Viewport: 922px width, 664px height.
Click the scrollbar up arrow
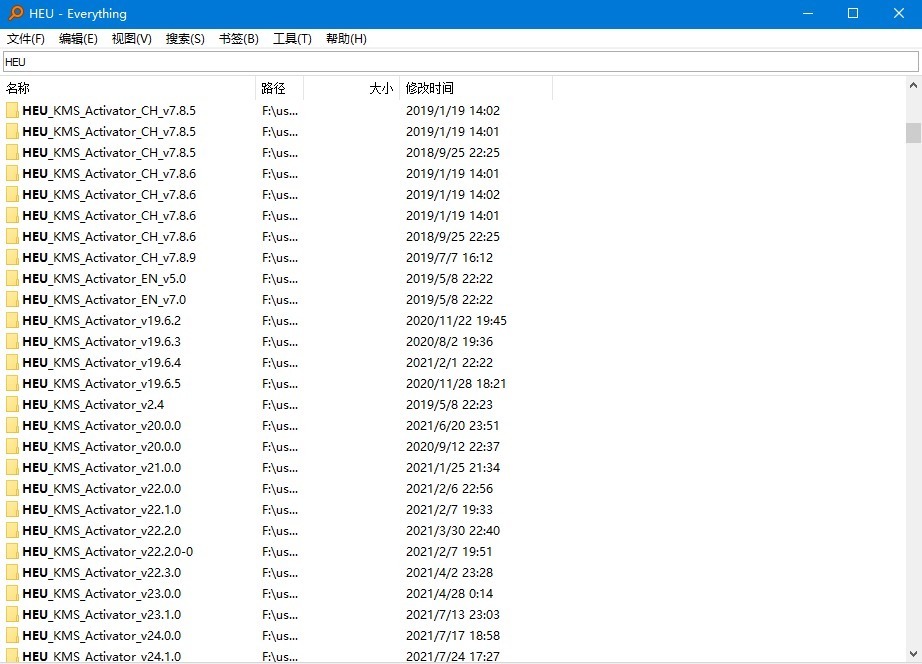click(913, 85)
